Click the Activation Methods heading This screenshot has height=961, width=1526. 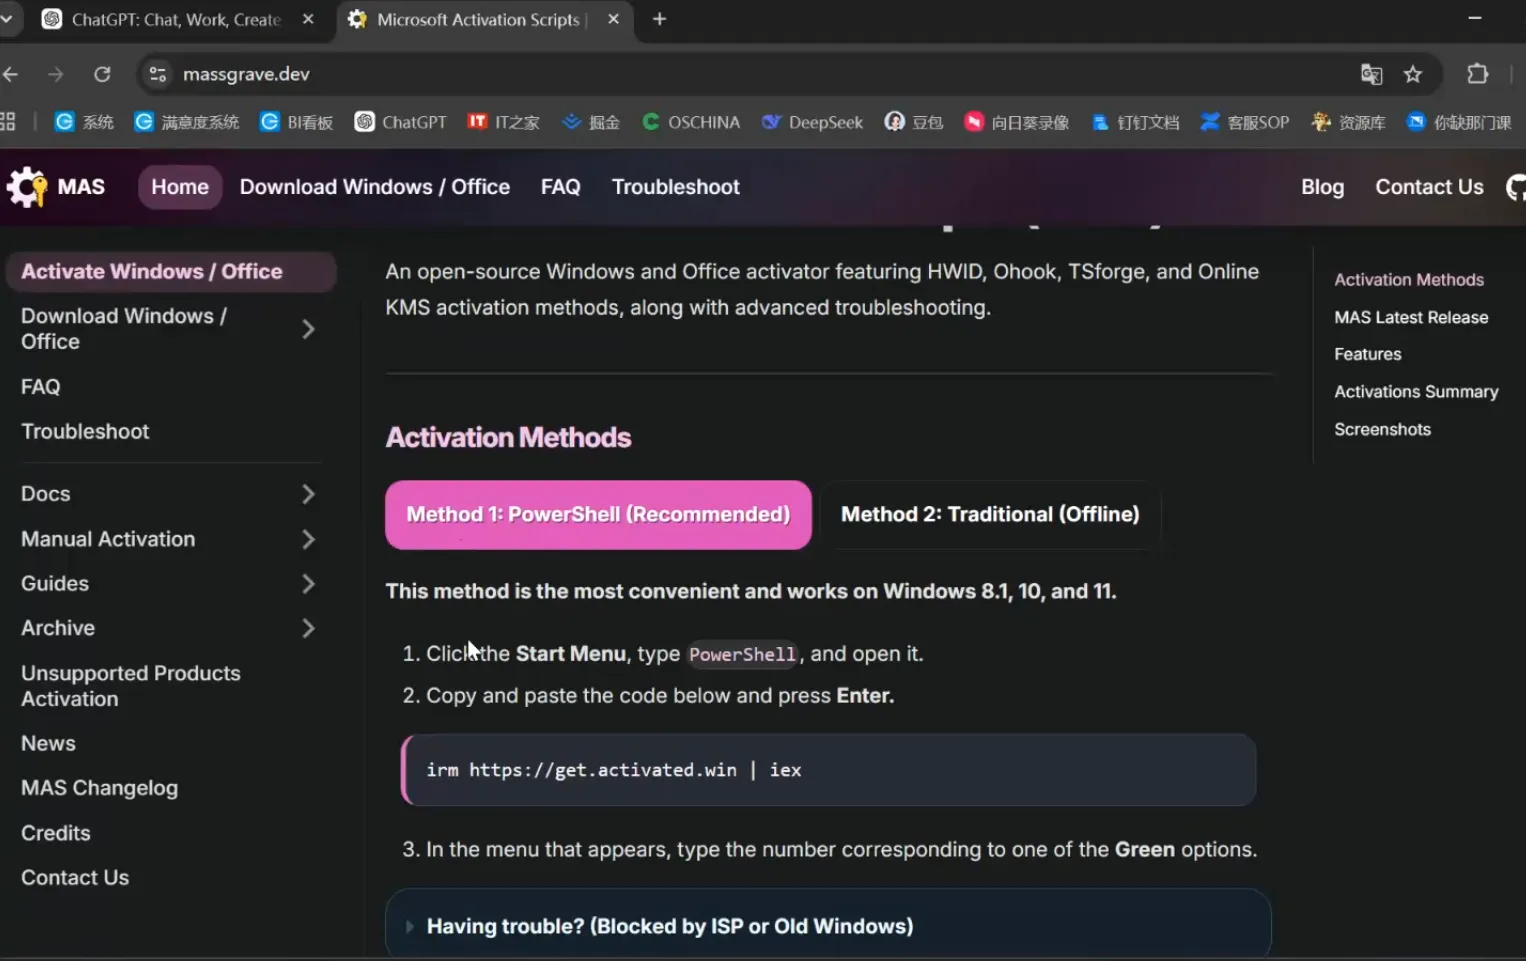click(x=508, y=438)
